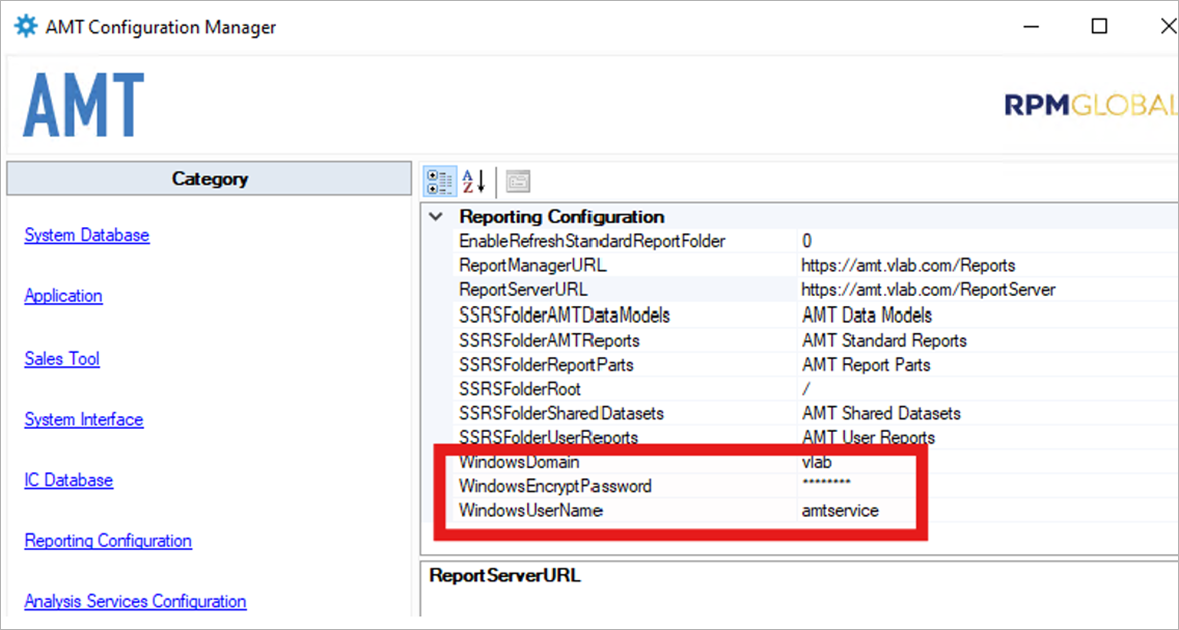
Task: Select the ReportServerURL property name
Action: pyautogui.click(x=523, y=289)
